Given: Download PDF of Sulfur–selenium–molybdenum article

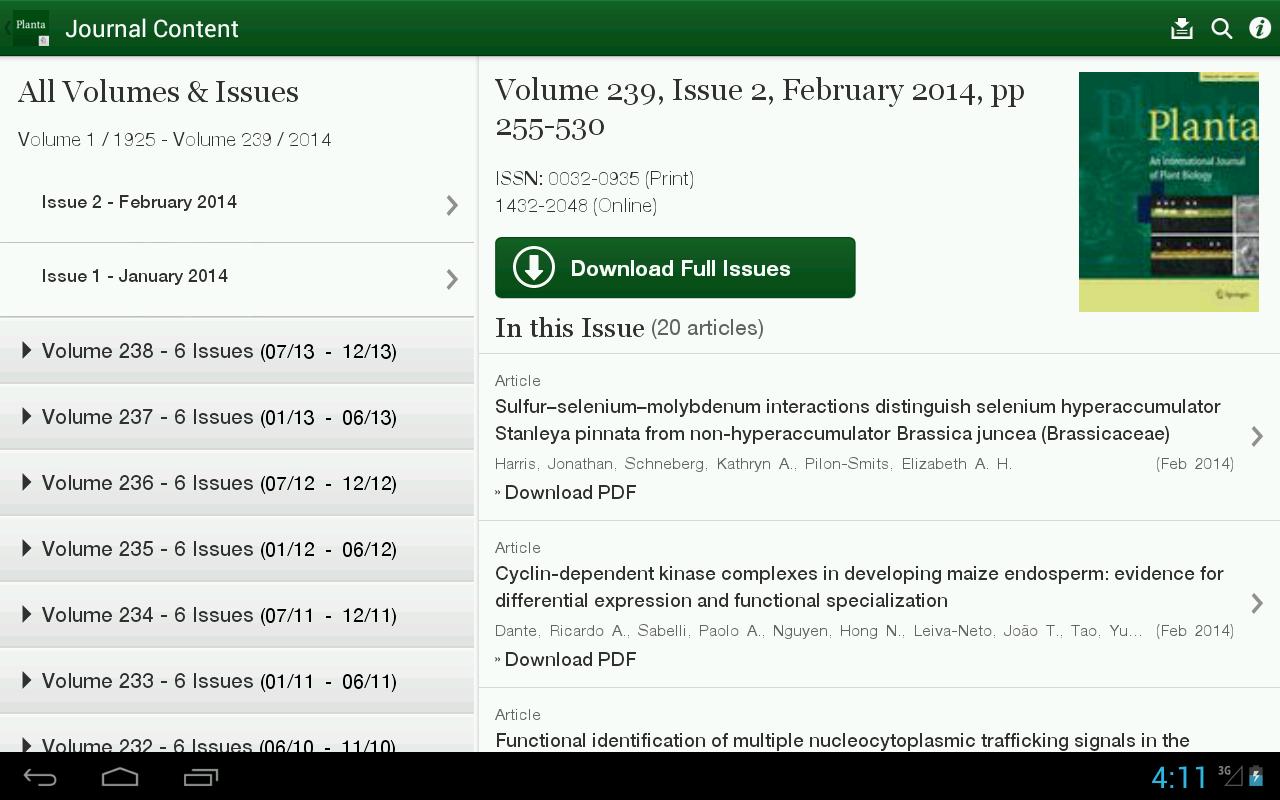Looking at the screenshot, I should point(570,492).
